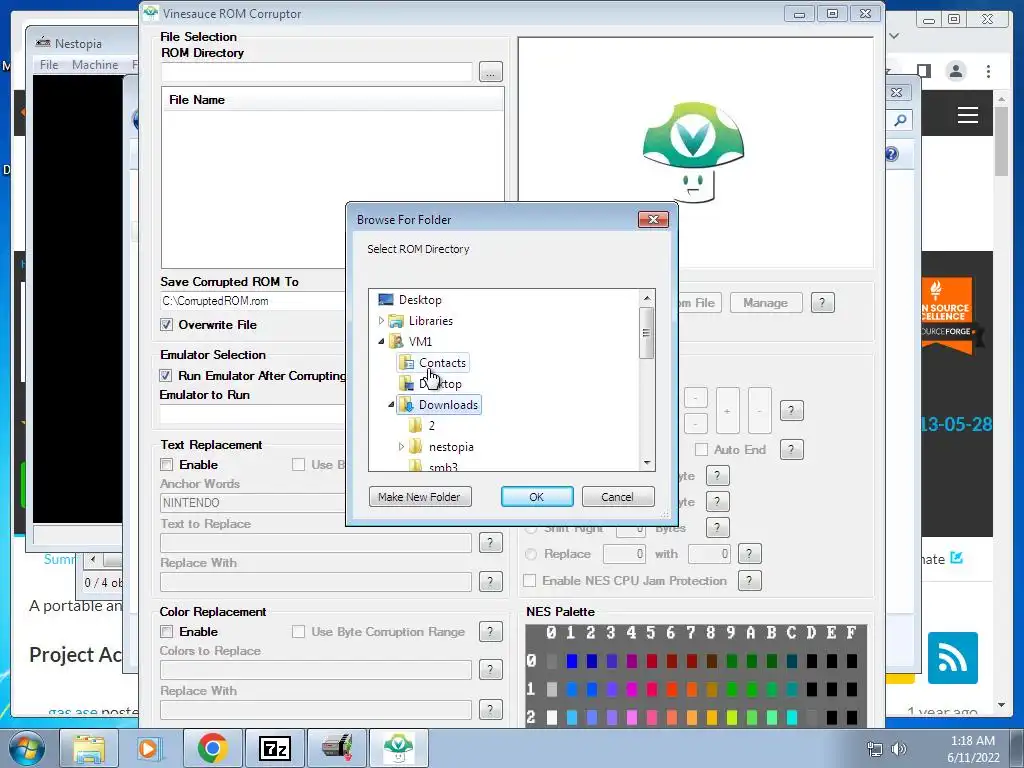Screen dimensions: 1024x768
Task: Switch to Nestopia via taskbar icon
Action: (x=337, y=748)
